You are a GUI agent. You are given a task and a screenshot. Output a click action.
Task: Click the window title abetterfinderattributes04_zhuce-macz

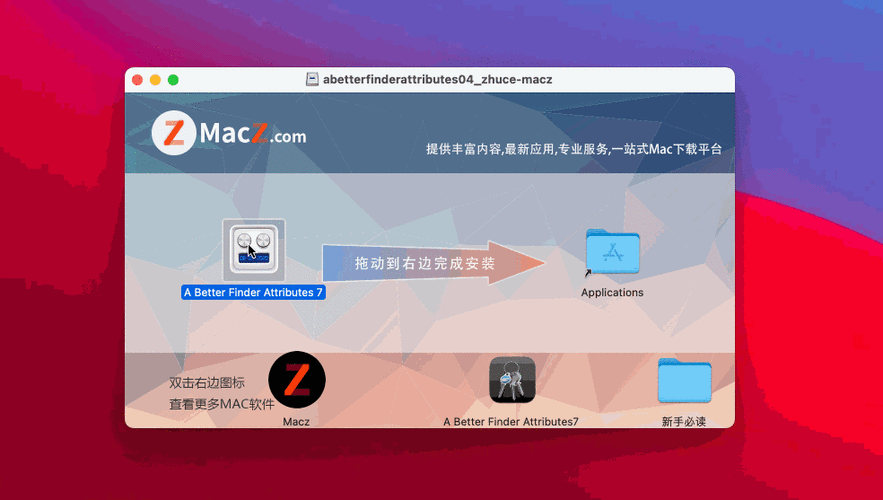tap(438, 79)
